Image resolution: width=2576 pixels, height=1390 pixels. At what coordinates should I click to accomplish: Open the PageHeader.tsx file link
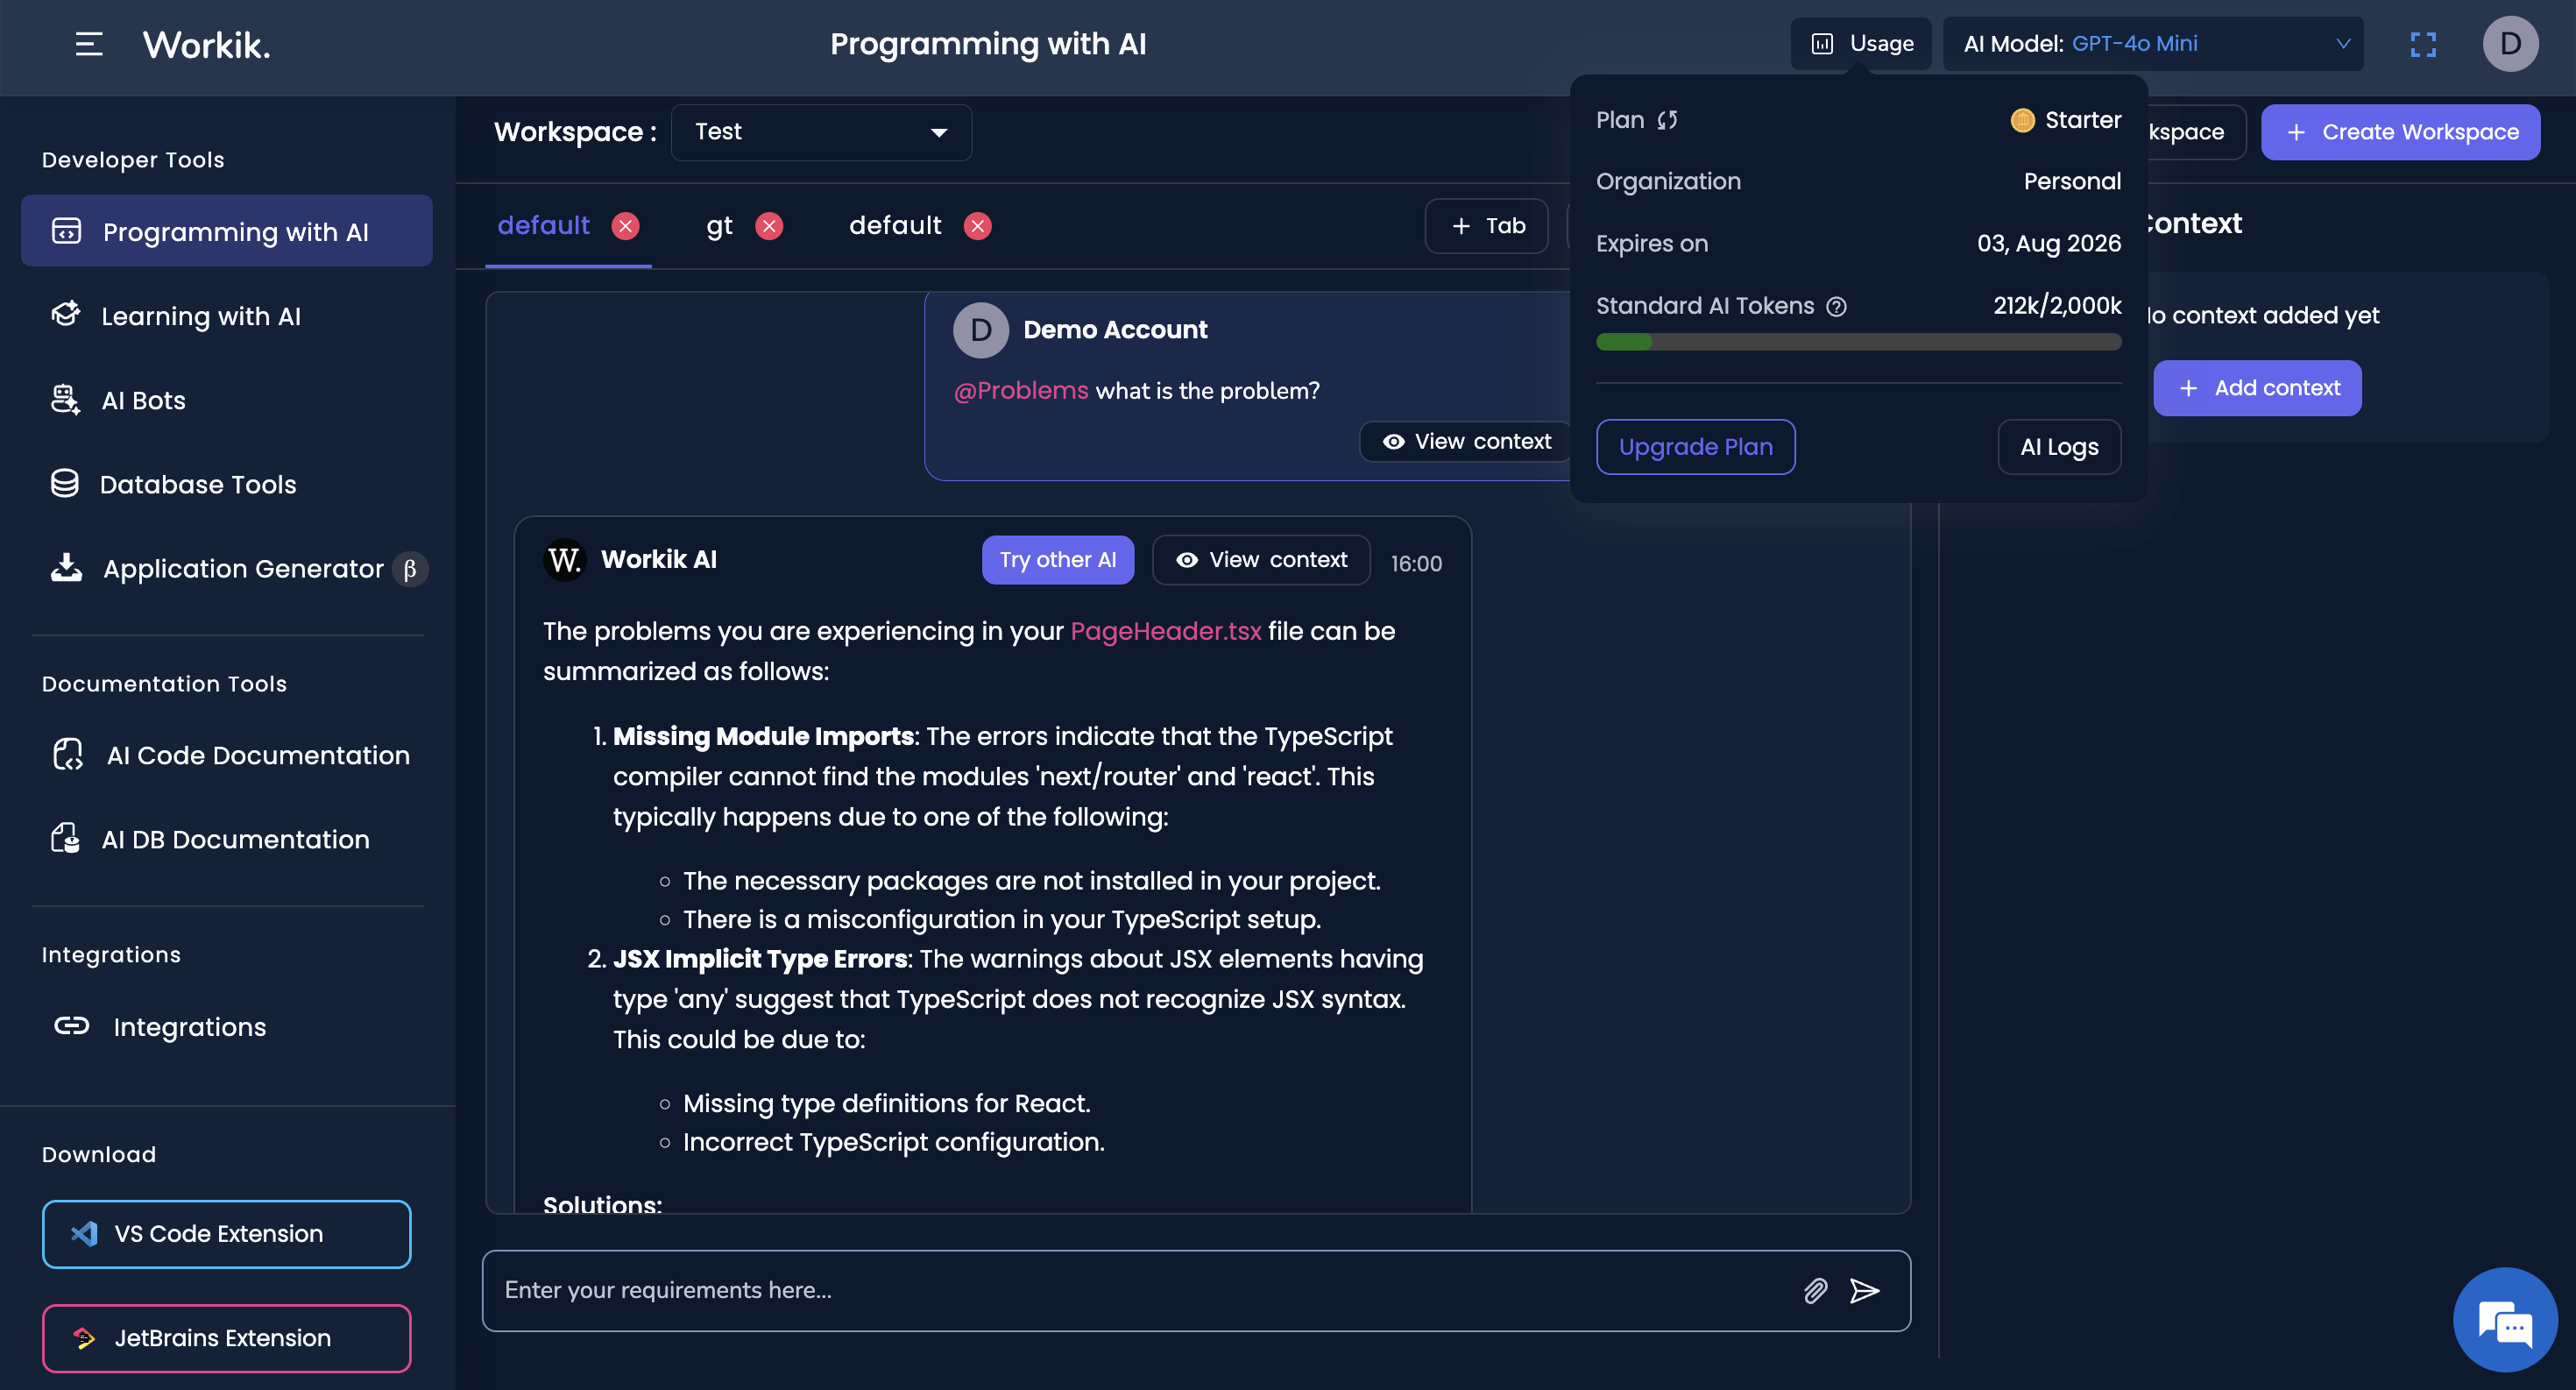pyautogui.click(x=1165, y=631)
